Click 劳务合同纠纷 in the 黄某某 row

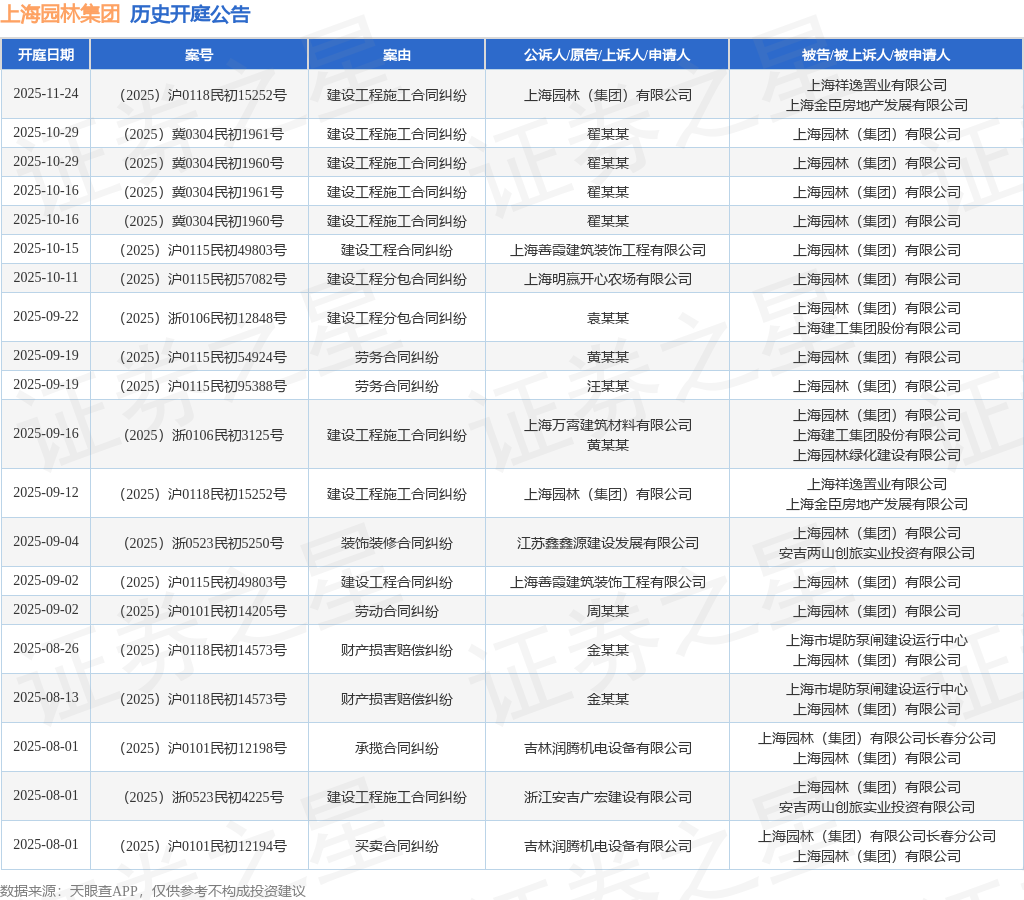[396, 358]
